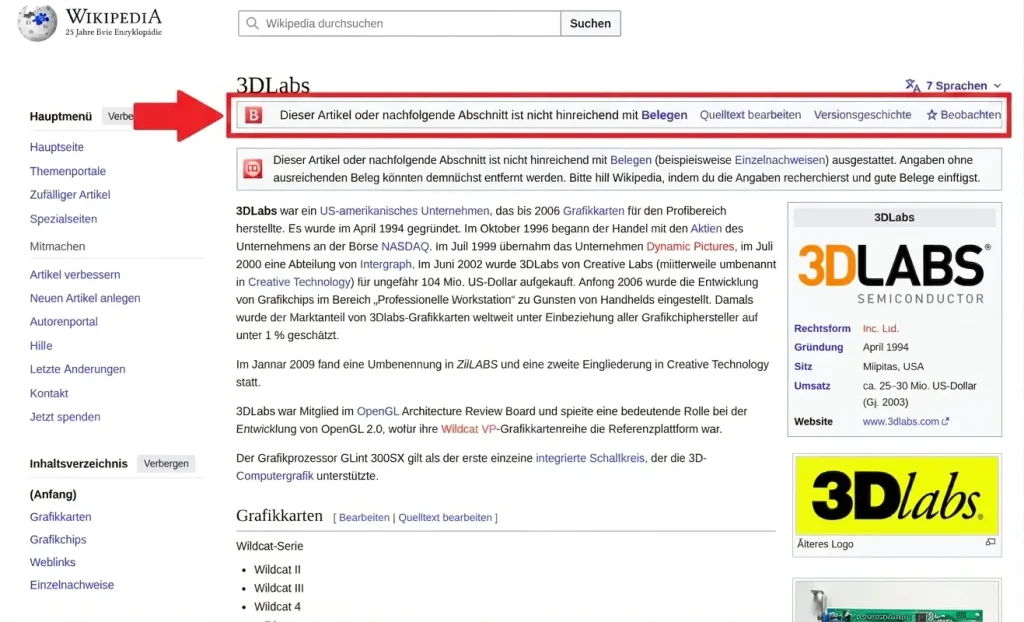Jump to Grafikkarten in contents list
Image resolution: width=1024 pixels, height=622 pixels.
60,517
